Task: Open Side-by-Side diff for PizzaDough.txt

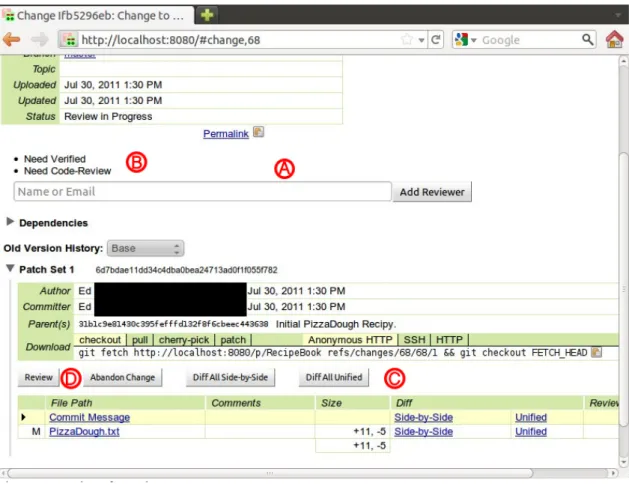Action: point(424,432)
